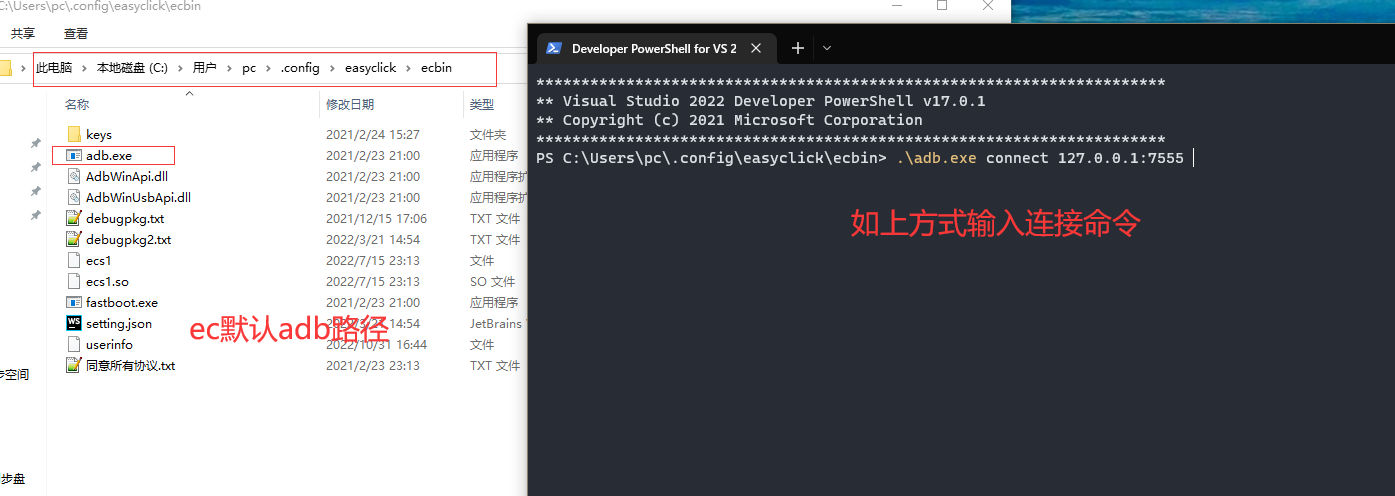This screenshot has height=496, width=1395.
Task: Click .config in the address breadcrumb
Action: tap(300, 68)
